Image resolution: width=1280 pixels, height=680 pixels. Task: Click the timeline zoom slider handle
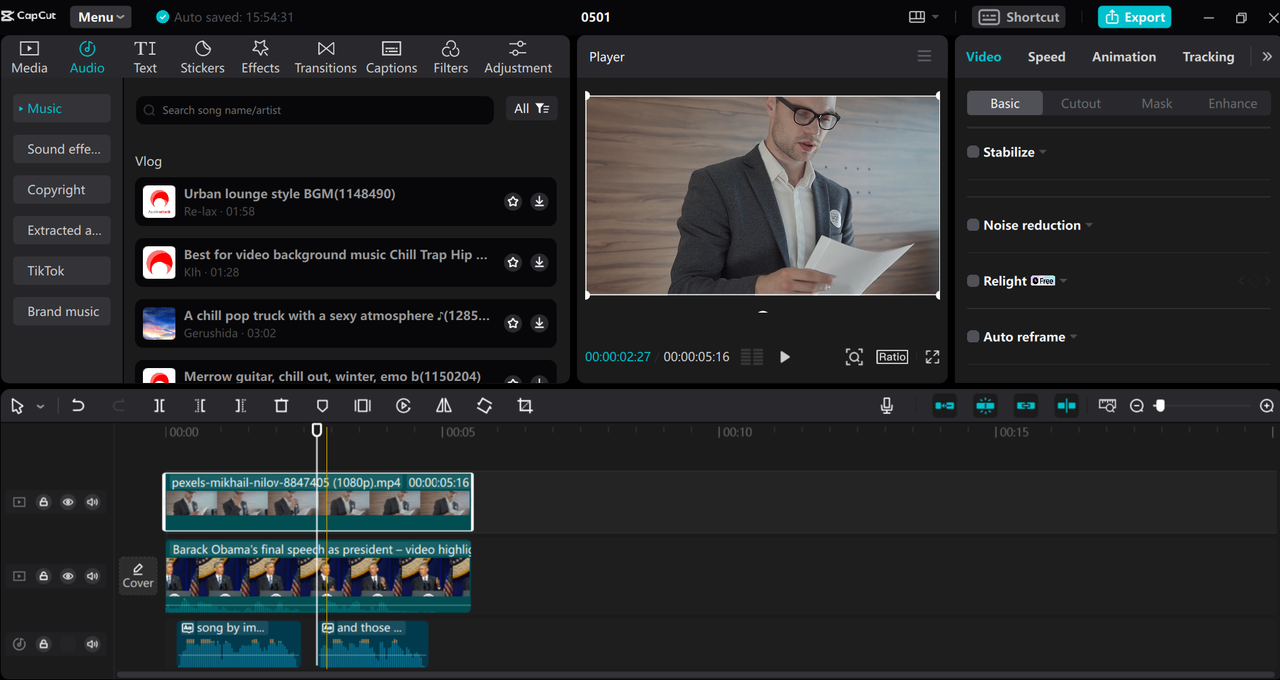tap(1160, 406)
